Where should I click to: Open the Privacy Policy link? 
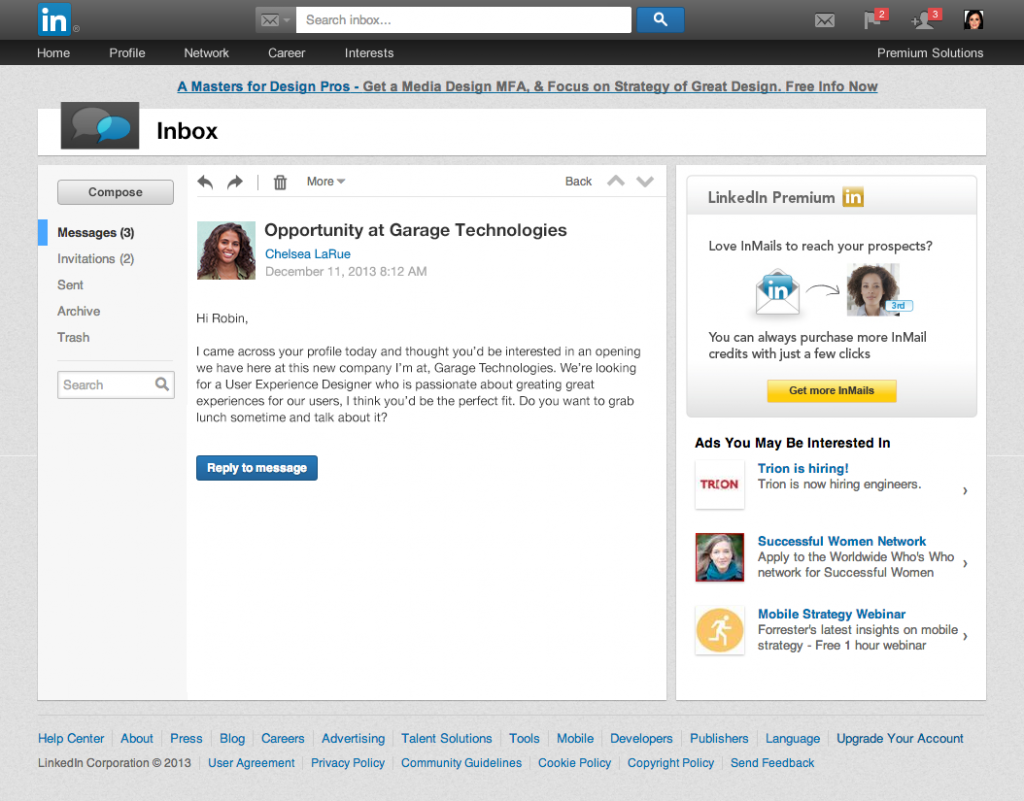347,762
